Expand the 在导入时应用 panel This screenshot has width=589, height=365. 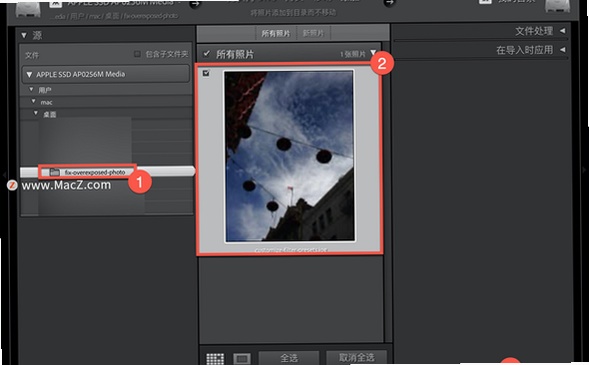coord(562,50)
